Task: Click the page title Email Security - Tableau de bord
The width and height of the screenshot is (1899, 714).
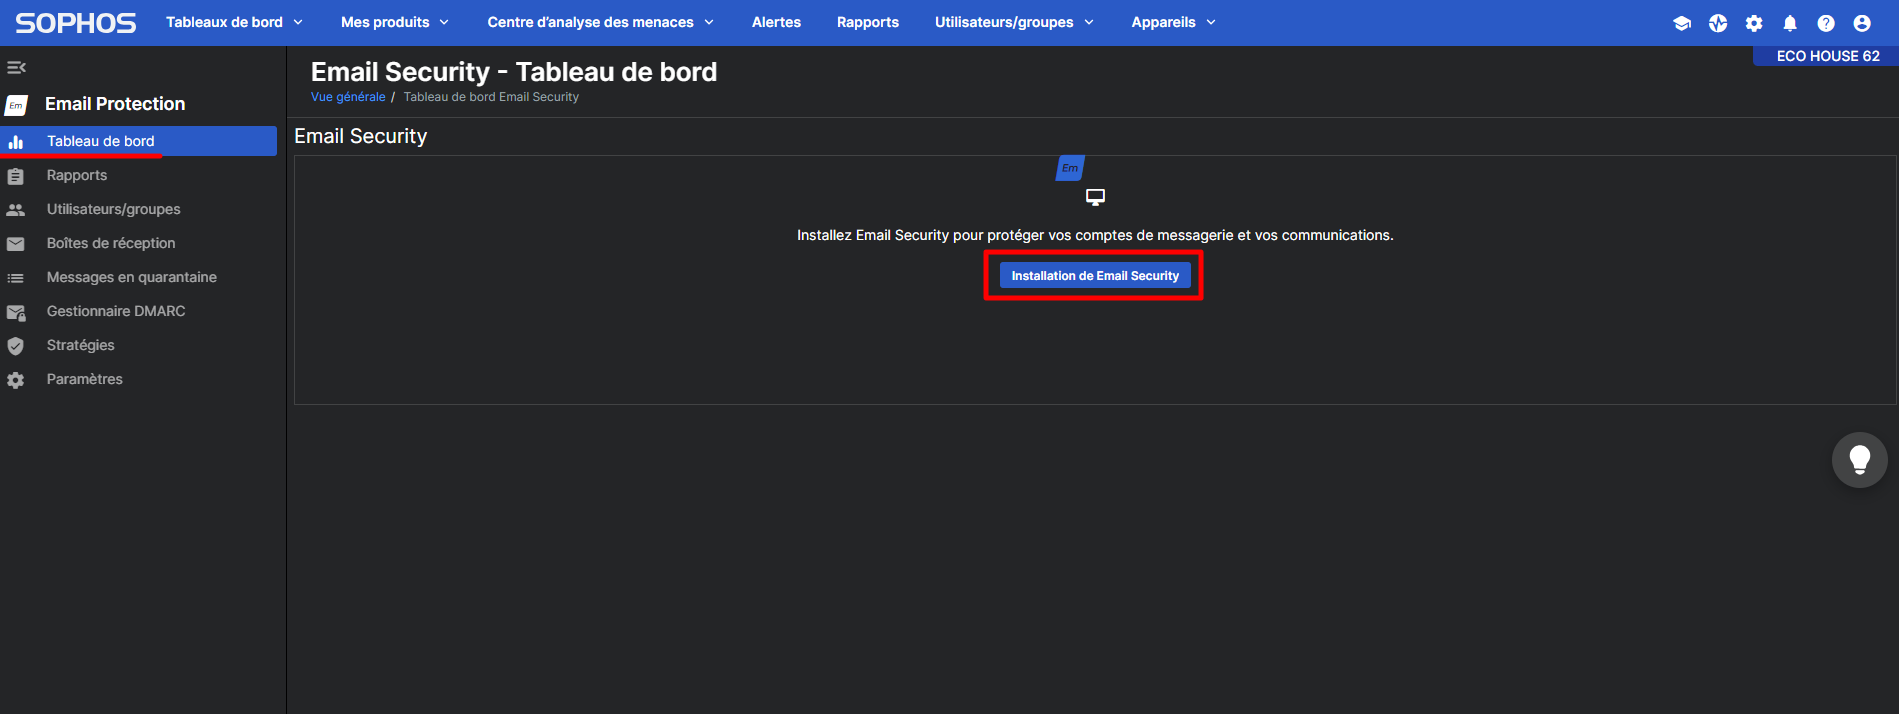Action: [514, 72]
